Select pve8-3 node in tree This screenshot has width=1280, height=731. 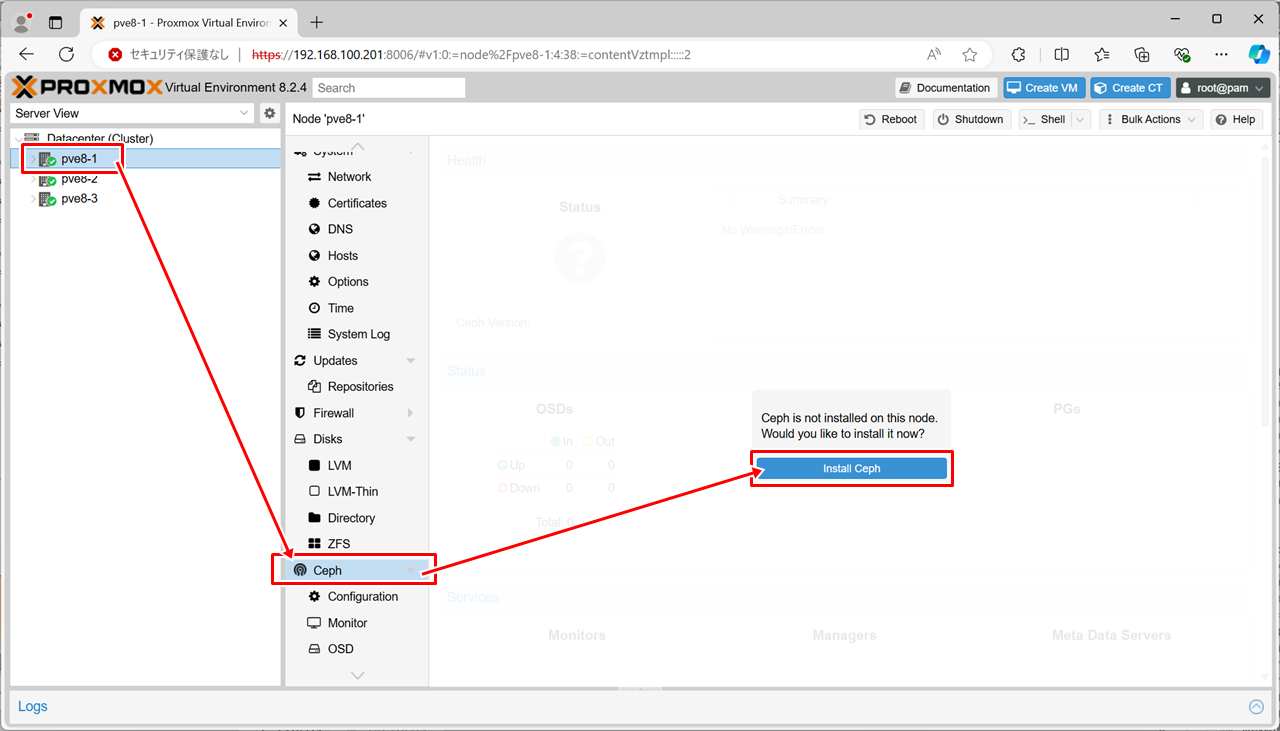(79, 198)
